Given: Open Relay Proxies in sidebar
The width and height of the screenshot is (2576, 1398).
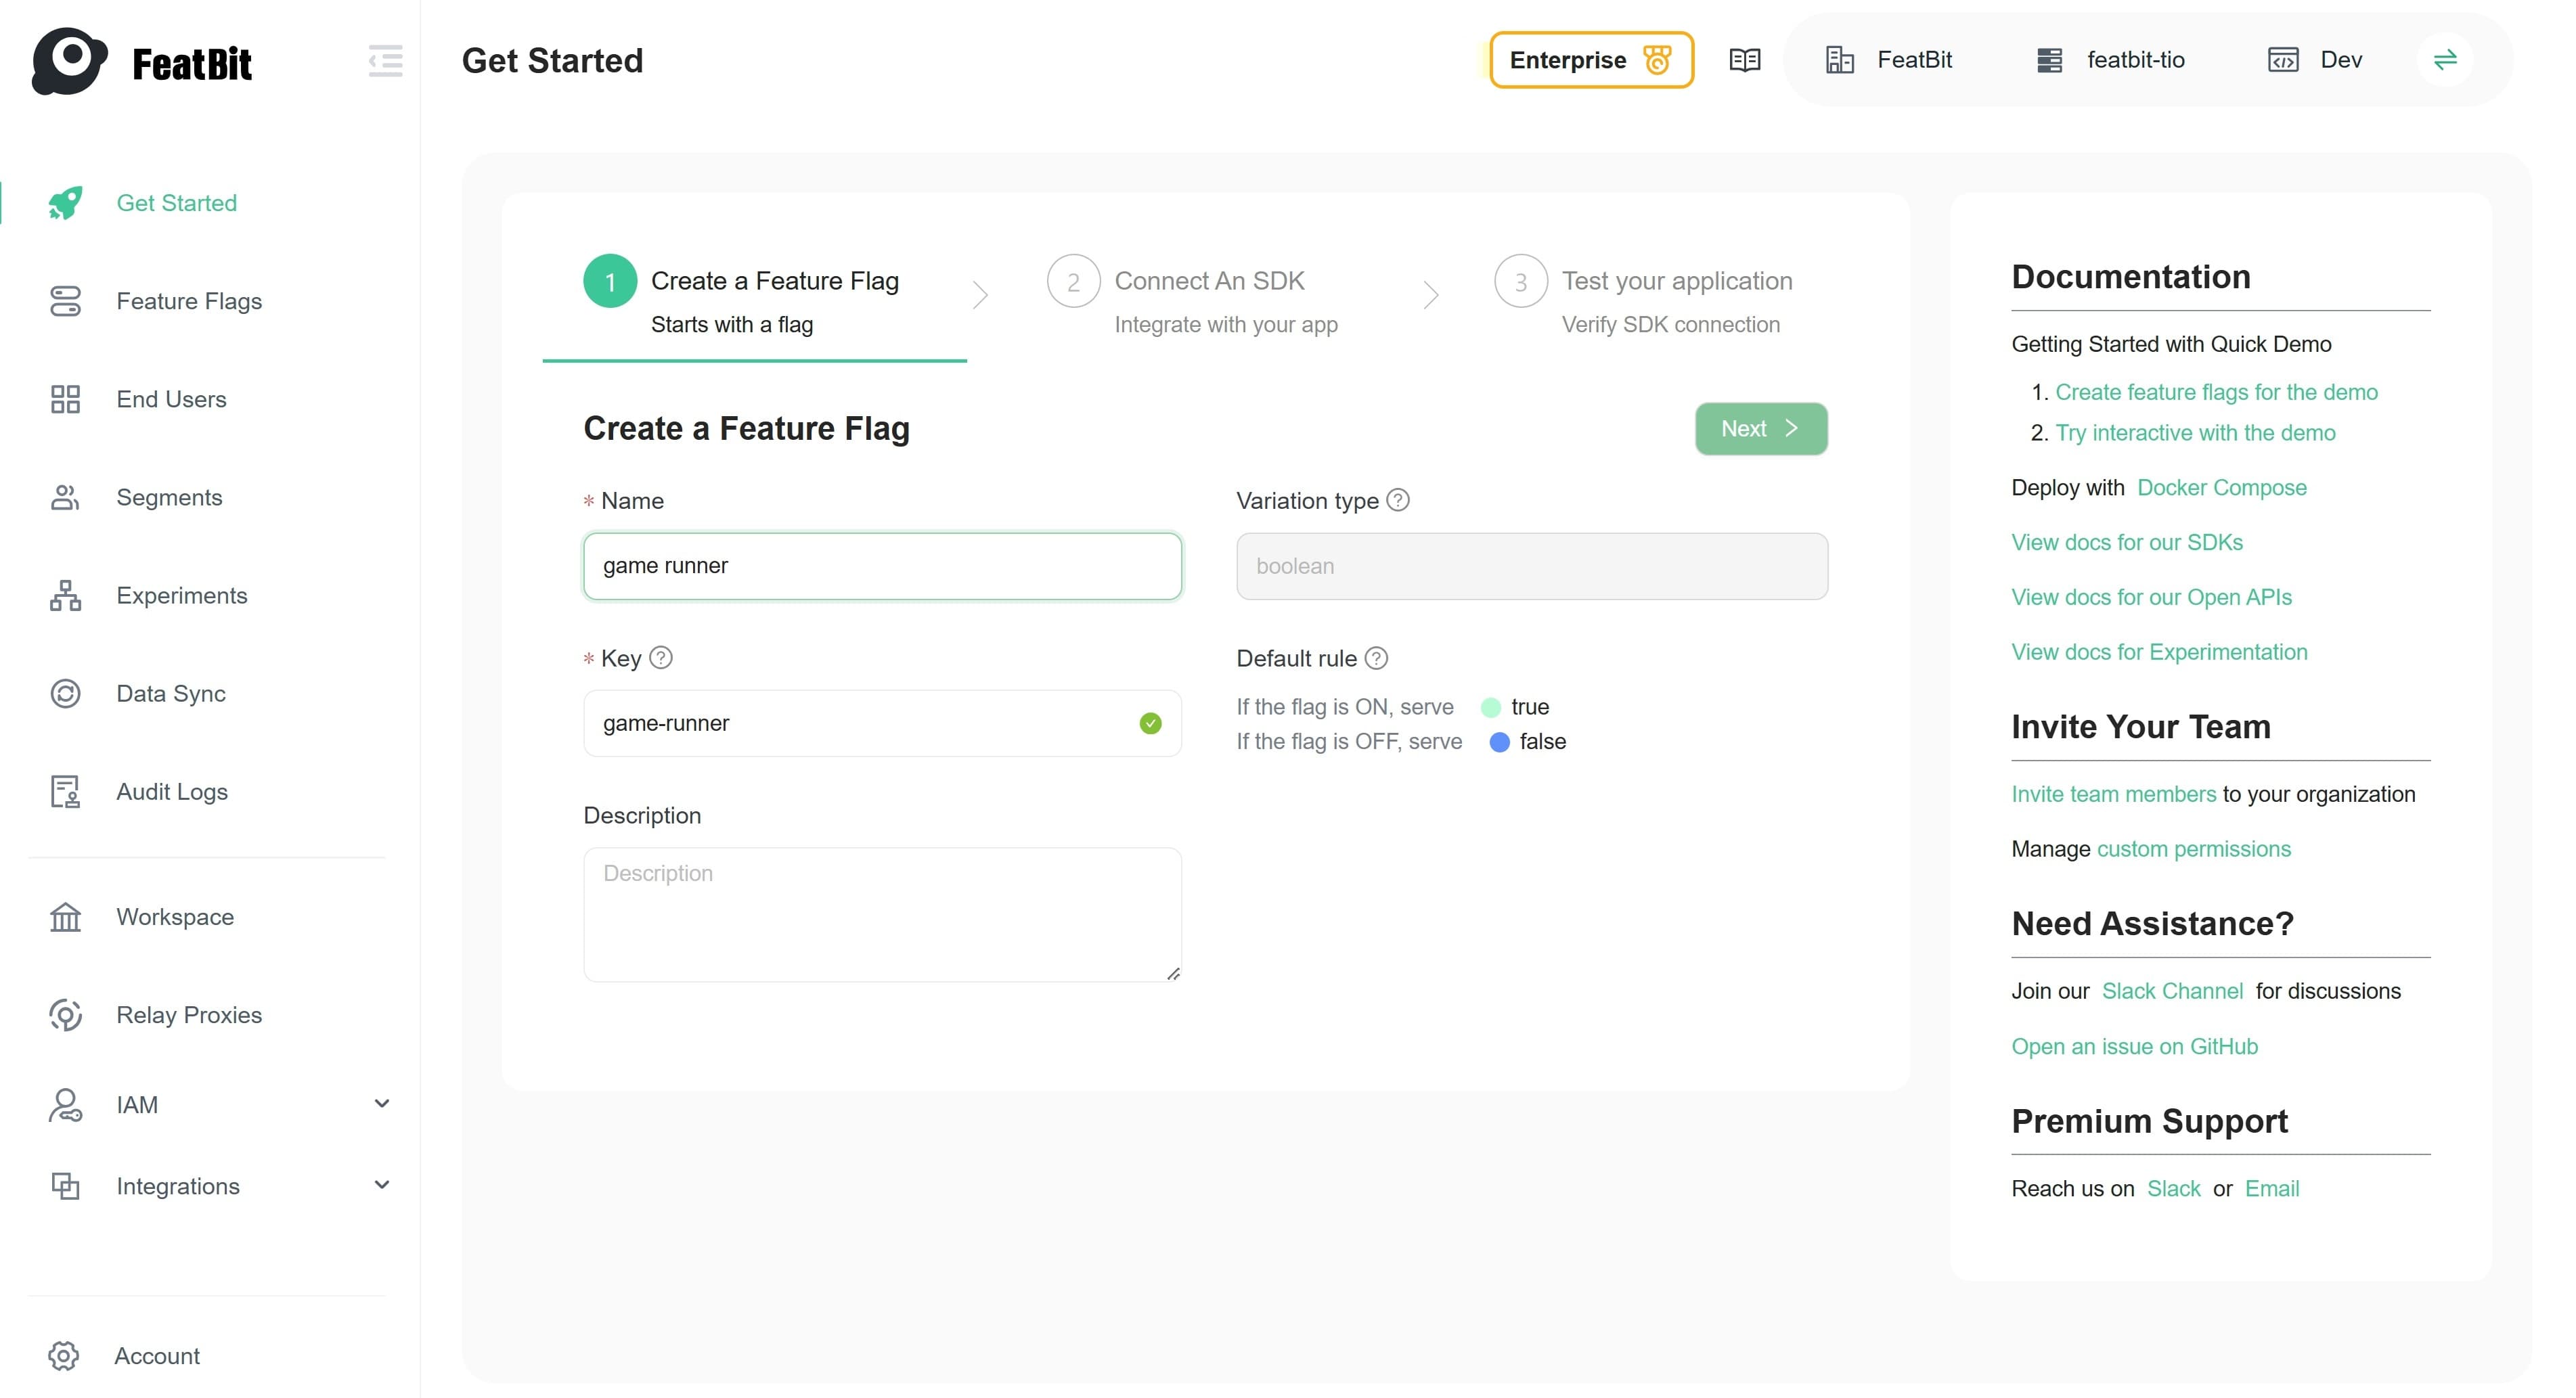Looking at the screenshot, I should coord(189,1015).
